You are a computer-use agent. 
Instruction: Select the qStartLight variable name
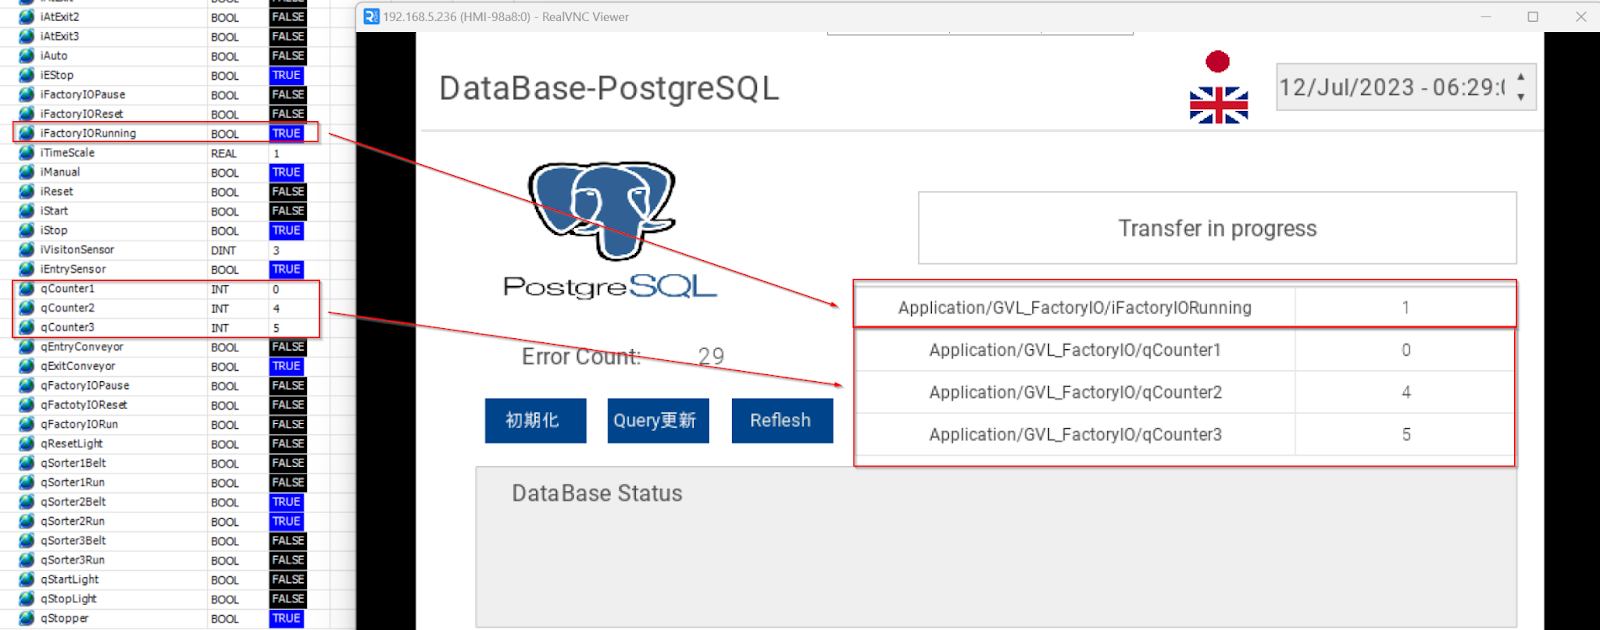[x=70, y=579]
